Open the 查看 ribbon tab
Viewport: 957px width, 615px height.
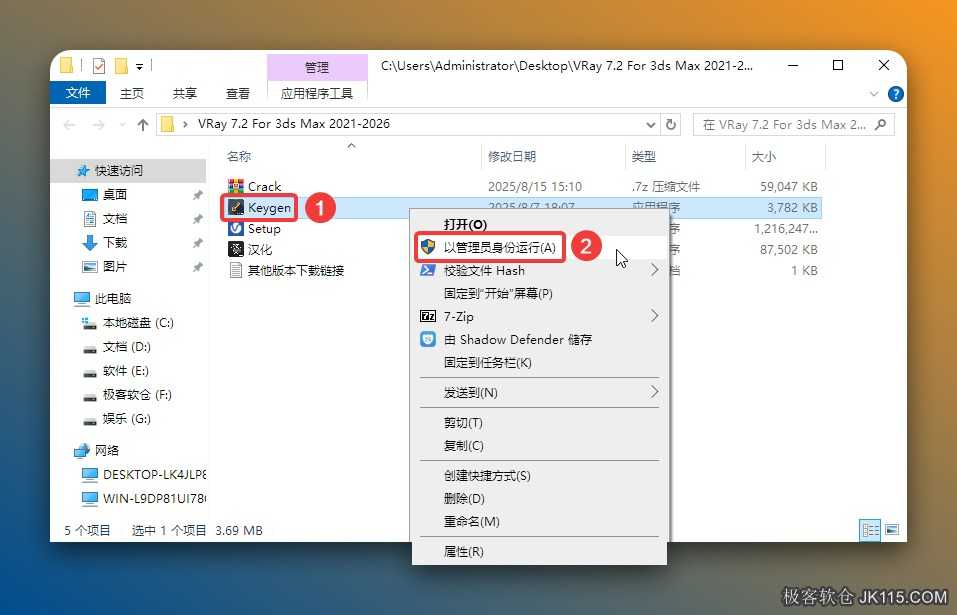tap(237, 93)
